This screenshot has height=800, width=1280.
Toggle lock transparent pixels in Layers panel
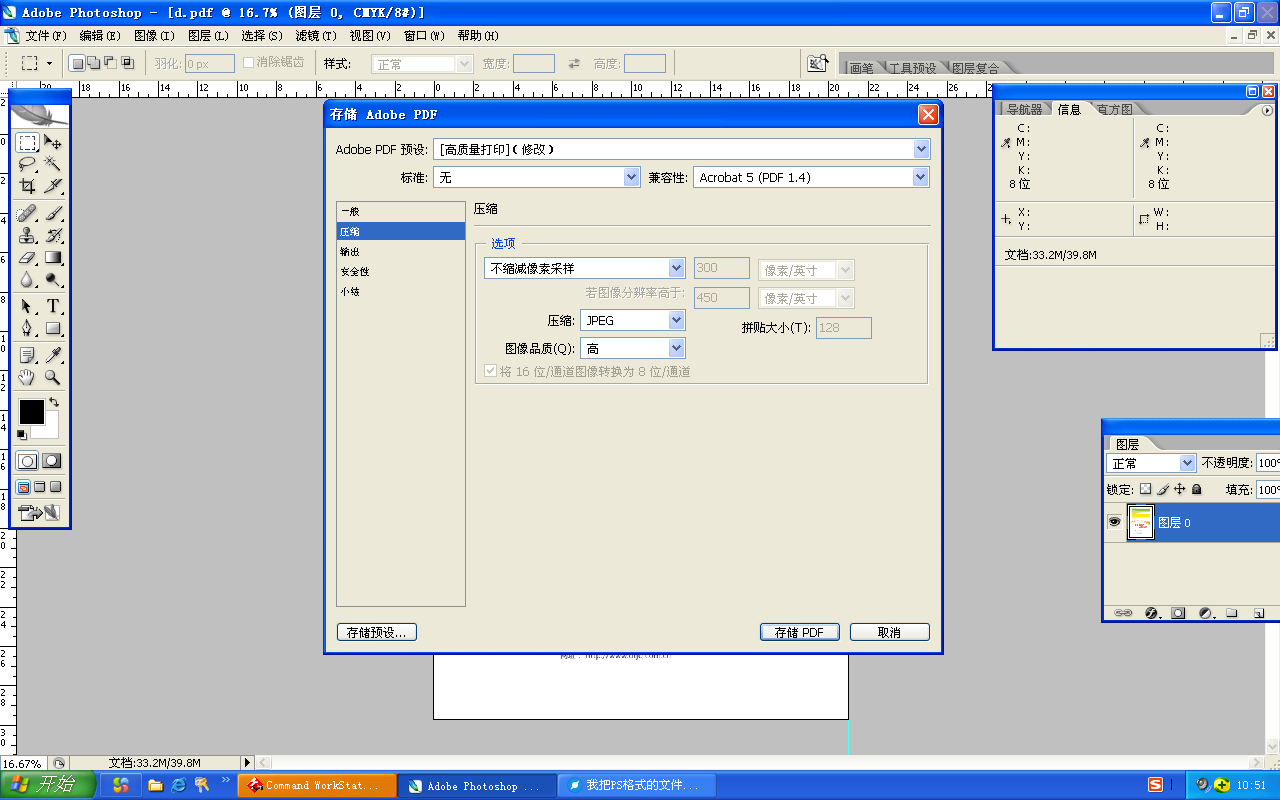(1146, 489)
